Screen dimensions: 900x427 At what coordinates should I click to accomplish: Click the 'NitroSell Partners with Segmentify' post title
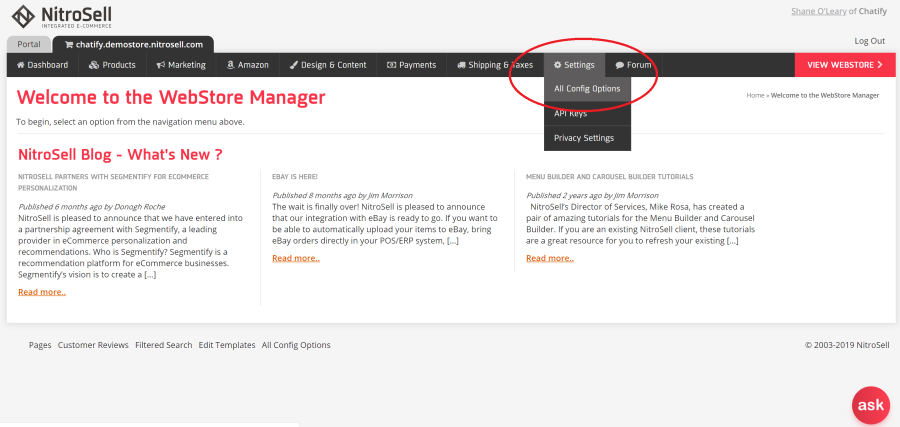click(x=114, y=182)
